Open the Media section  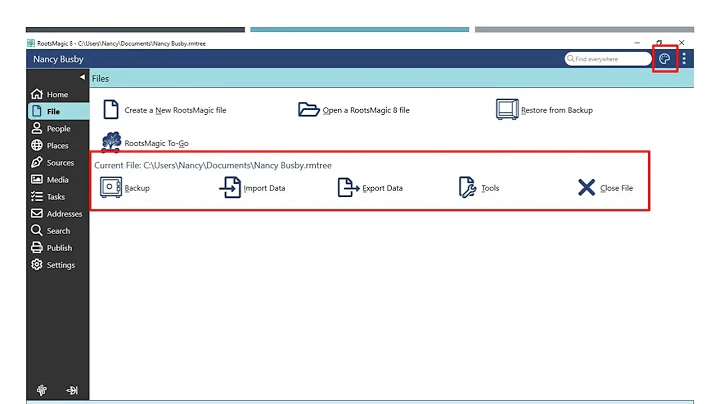click(x=58, y=180)
